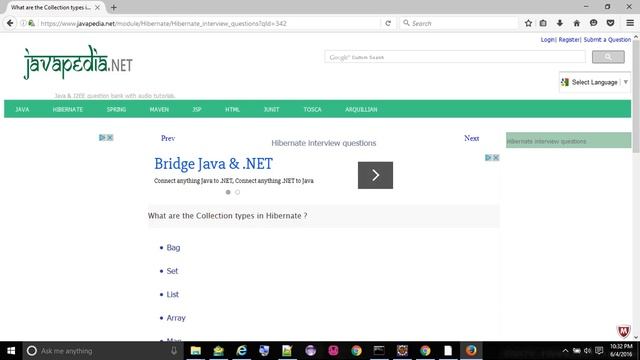Open the JUNIT menu item
Screen dimensions: 640x360
pos(271,109)
